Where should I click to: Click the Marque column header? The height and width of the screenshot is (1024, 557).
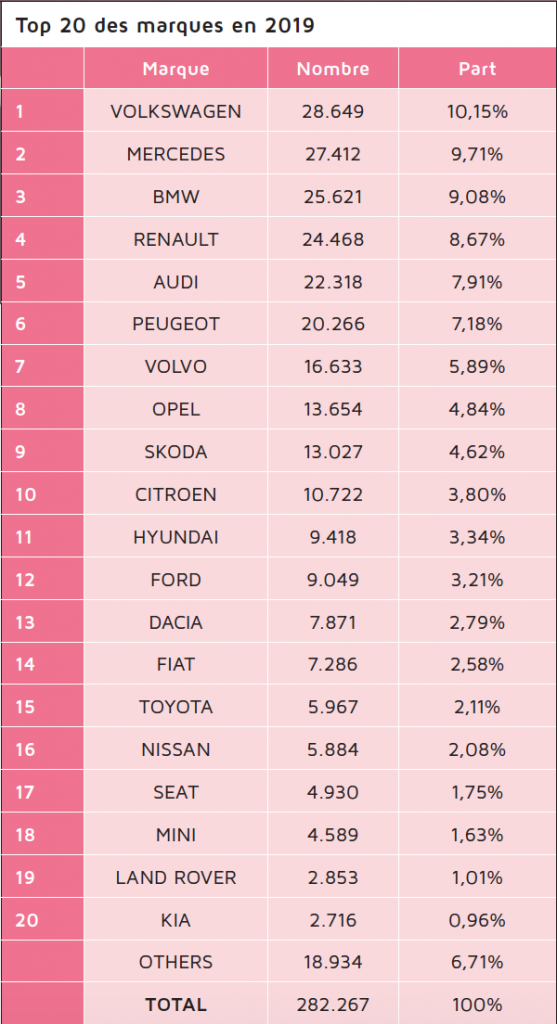point(176,69)
